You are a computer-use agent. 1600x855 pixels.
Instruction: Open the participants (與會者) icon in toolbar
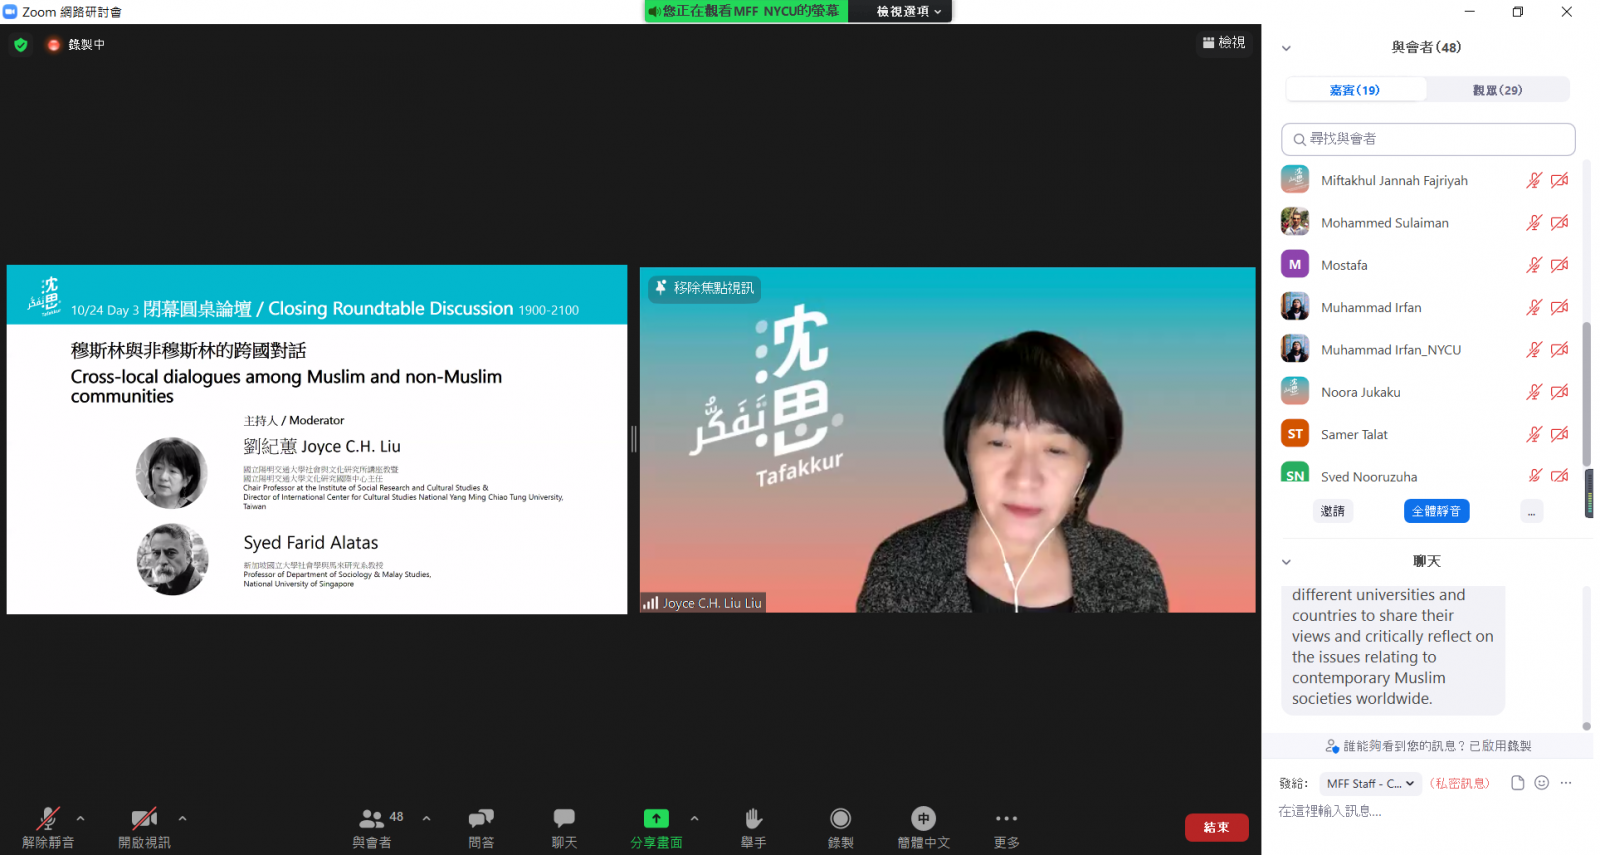point(372,819)
